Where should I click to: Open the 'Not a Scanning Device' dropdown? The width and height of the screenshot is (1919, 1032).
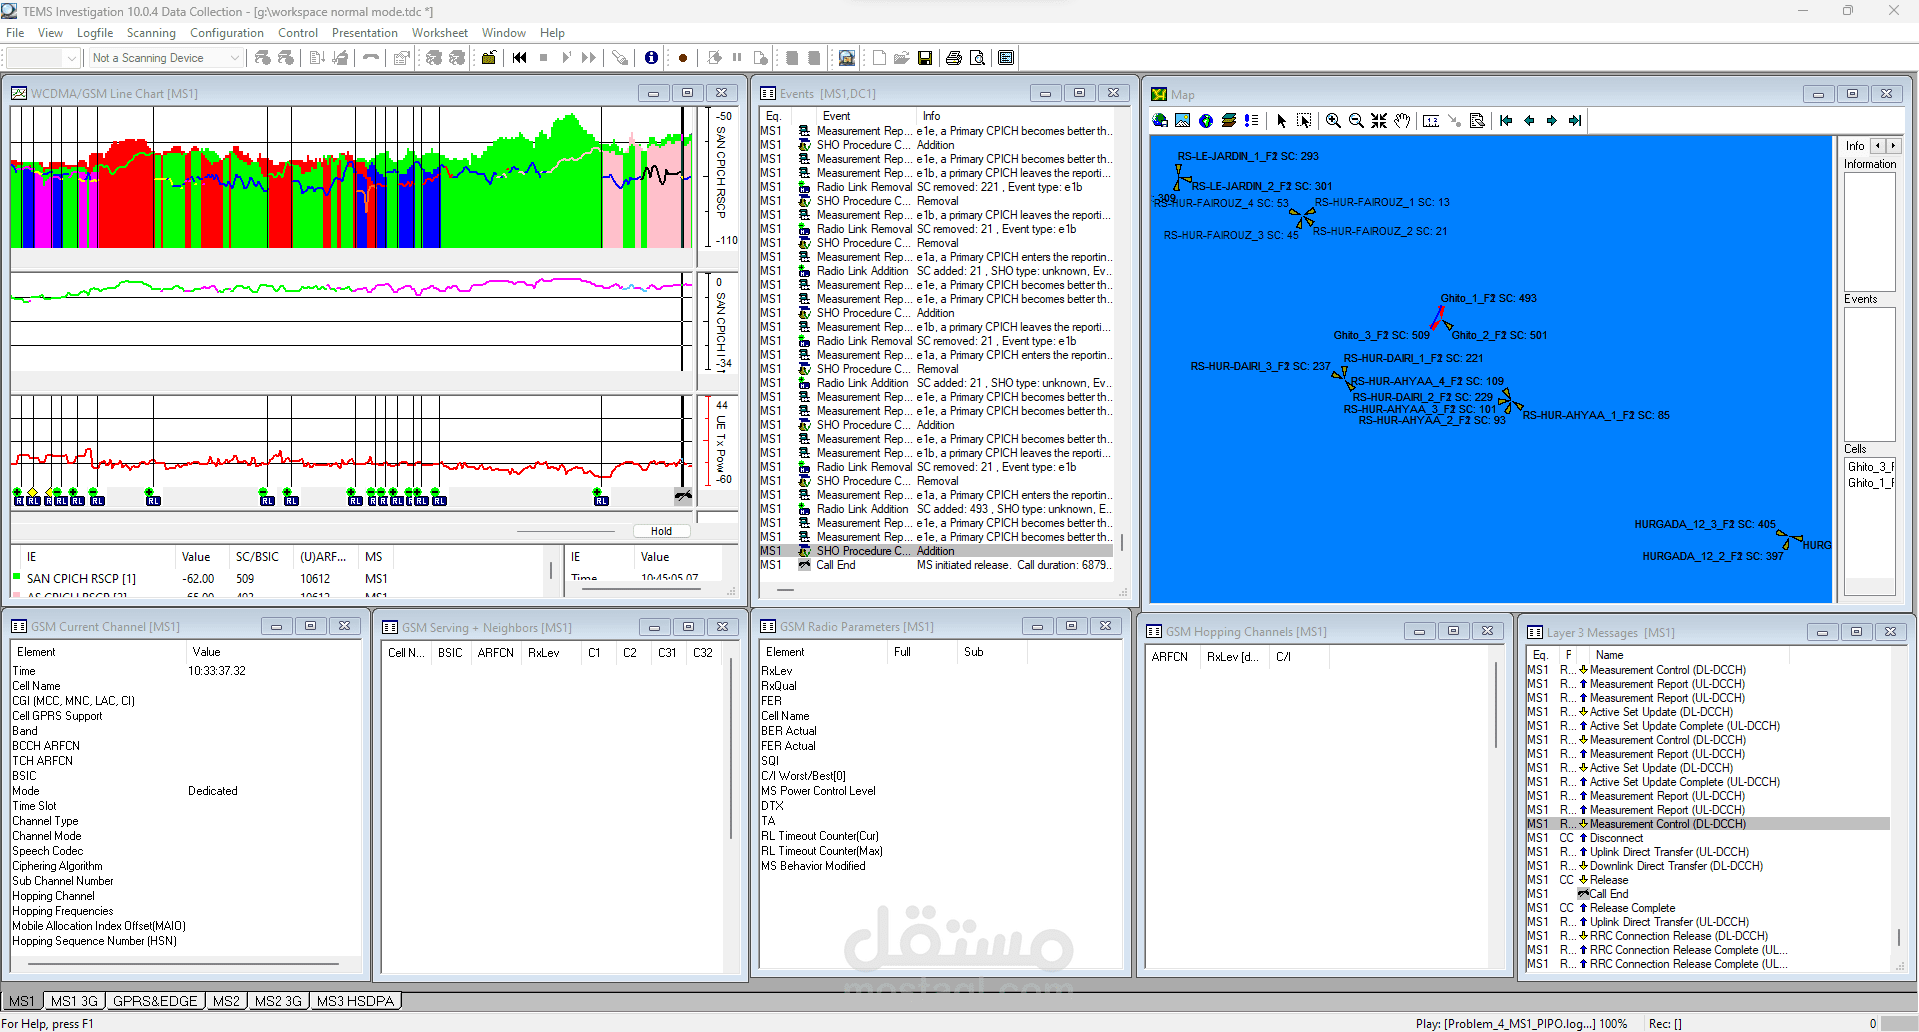pyautogui.click(x=234, y=58)
